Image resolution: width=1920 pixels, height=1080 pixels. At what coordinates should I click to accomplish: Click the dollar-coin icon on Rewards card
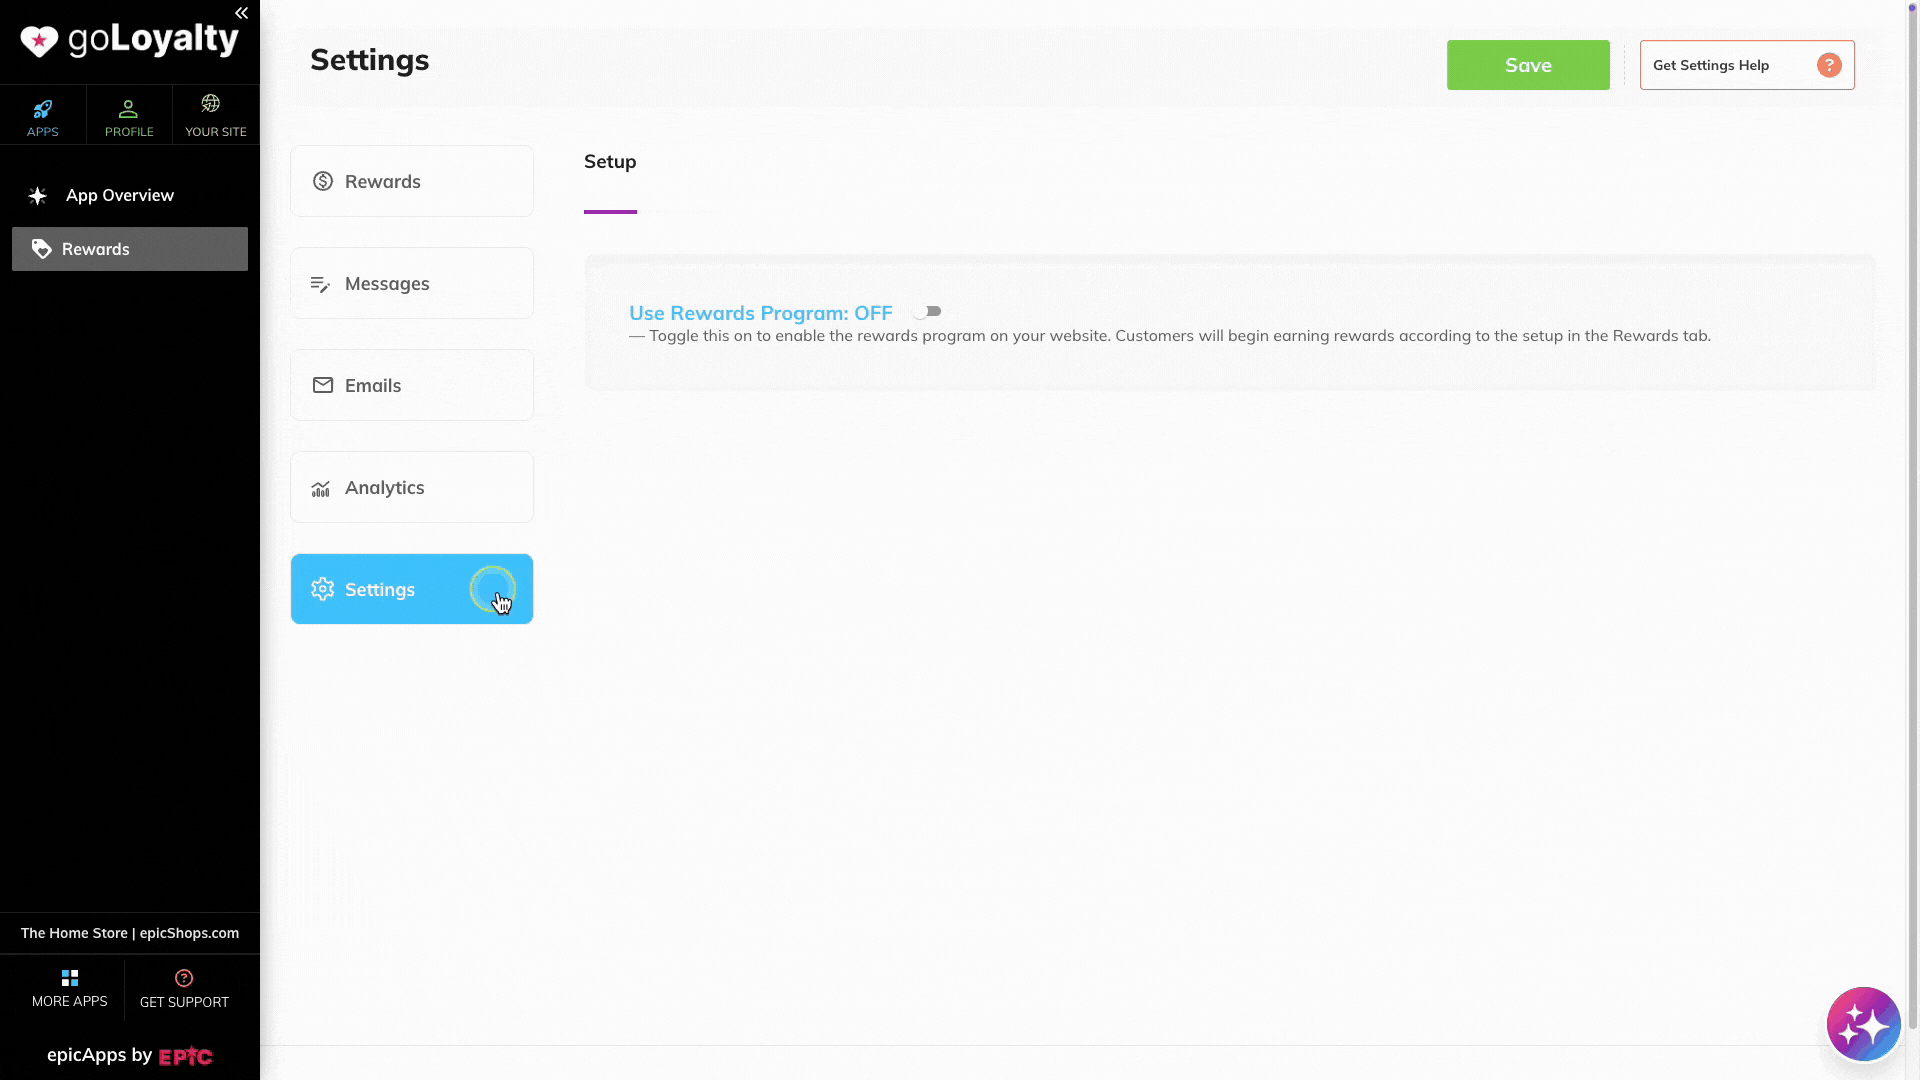(x=322, y=181)
